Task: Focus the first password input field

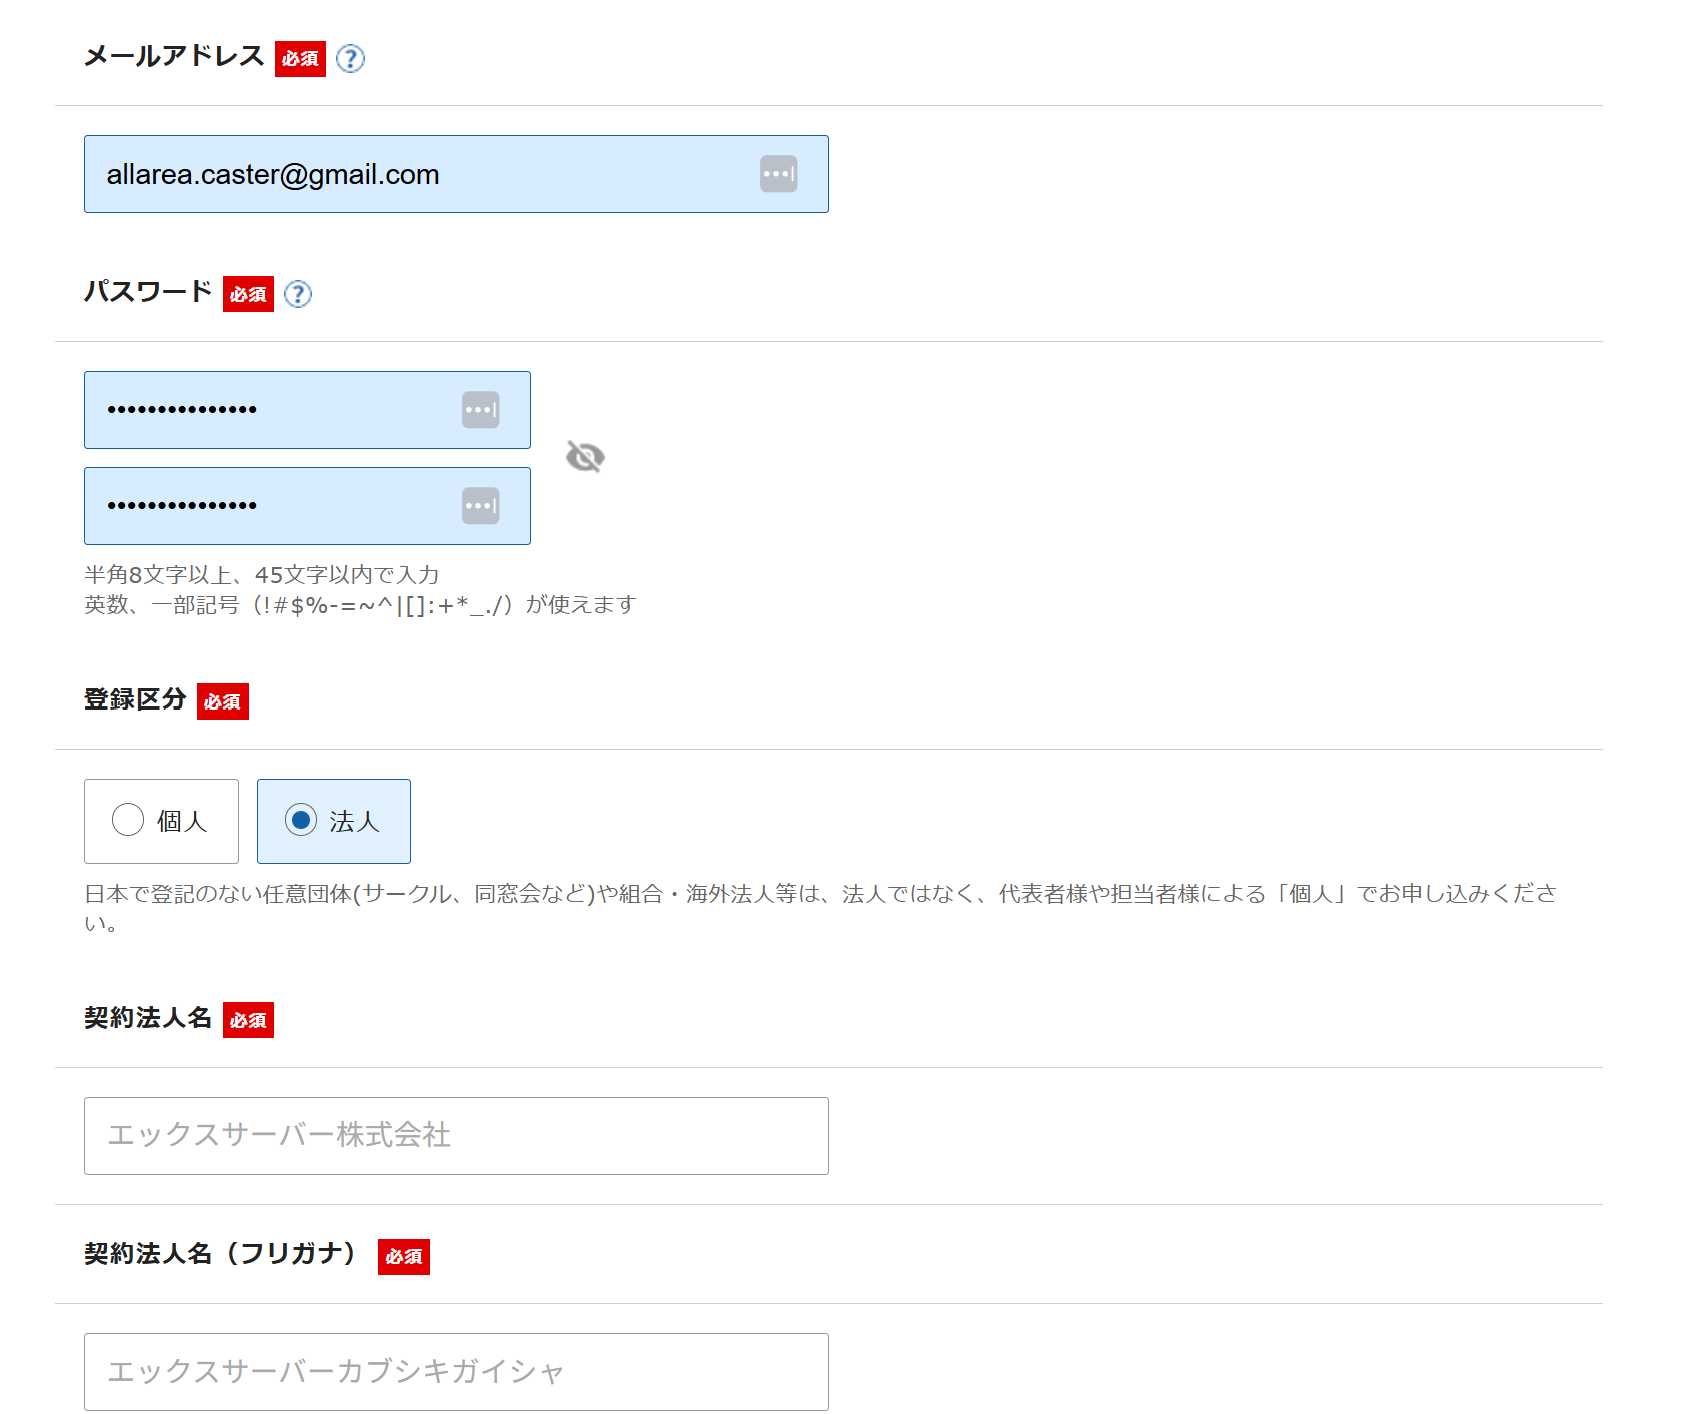Action: (x=307, y=410)
